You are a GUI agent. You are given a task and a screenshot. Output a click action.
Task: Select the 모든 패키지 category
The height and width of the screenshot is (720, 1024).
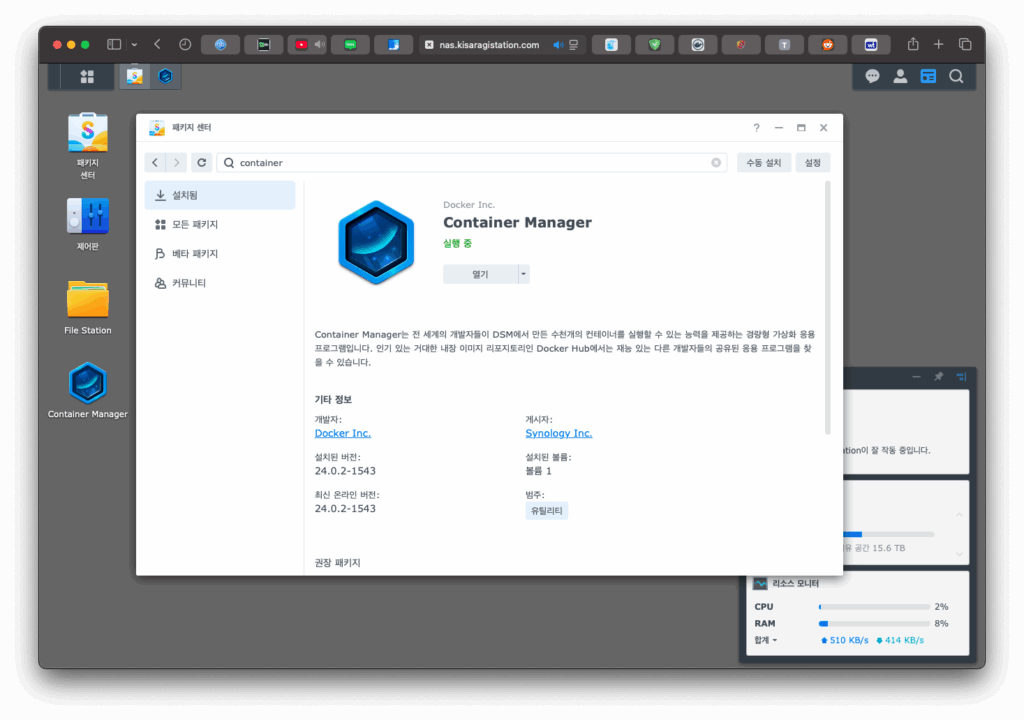pyautogui.click(x=220, y=224)
